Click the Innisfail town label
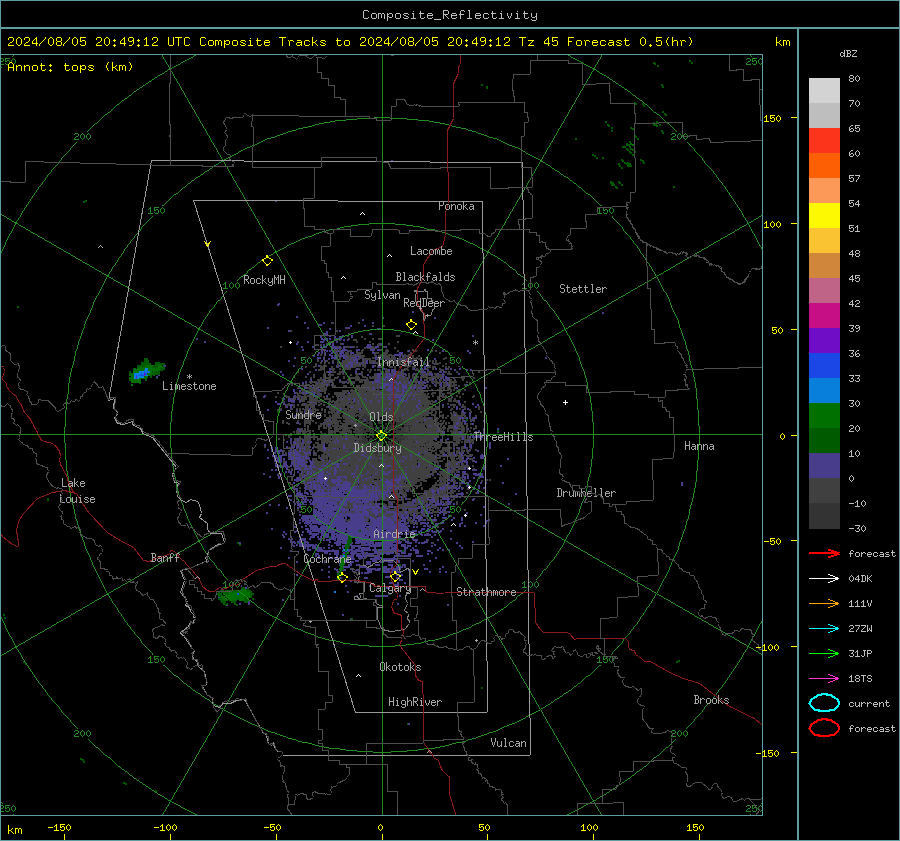The image size is (900, 841). [x=404, y=362]
